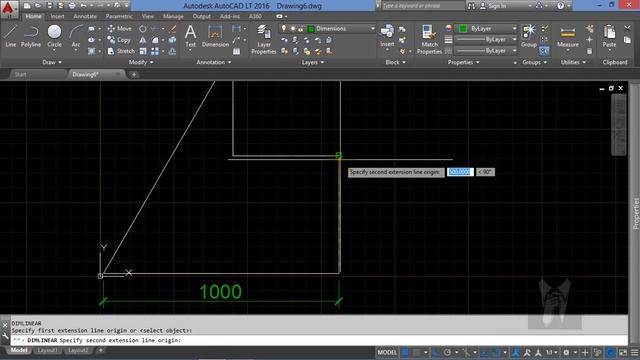Viewport: 640px width, 360px height.
Task: Open the Help question mark icon
Action: [561, 6]
